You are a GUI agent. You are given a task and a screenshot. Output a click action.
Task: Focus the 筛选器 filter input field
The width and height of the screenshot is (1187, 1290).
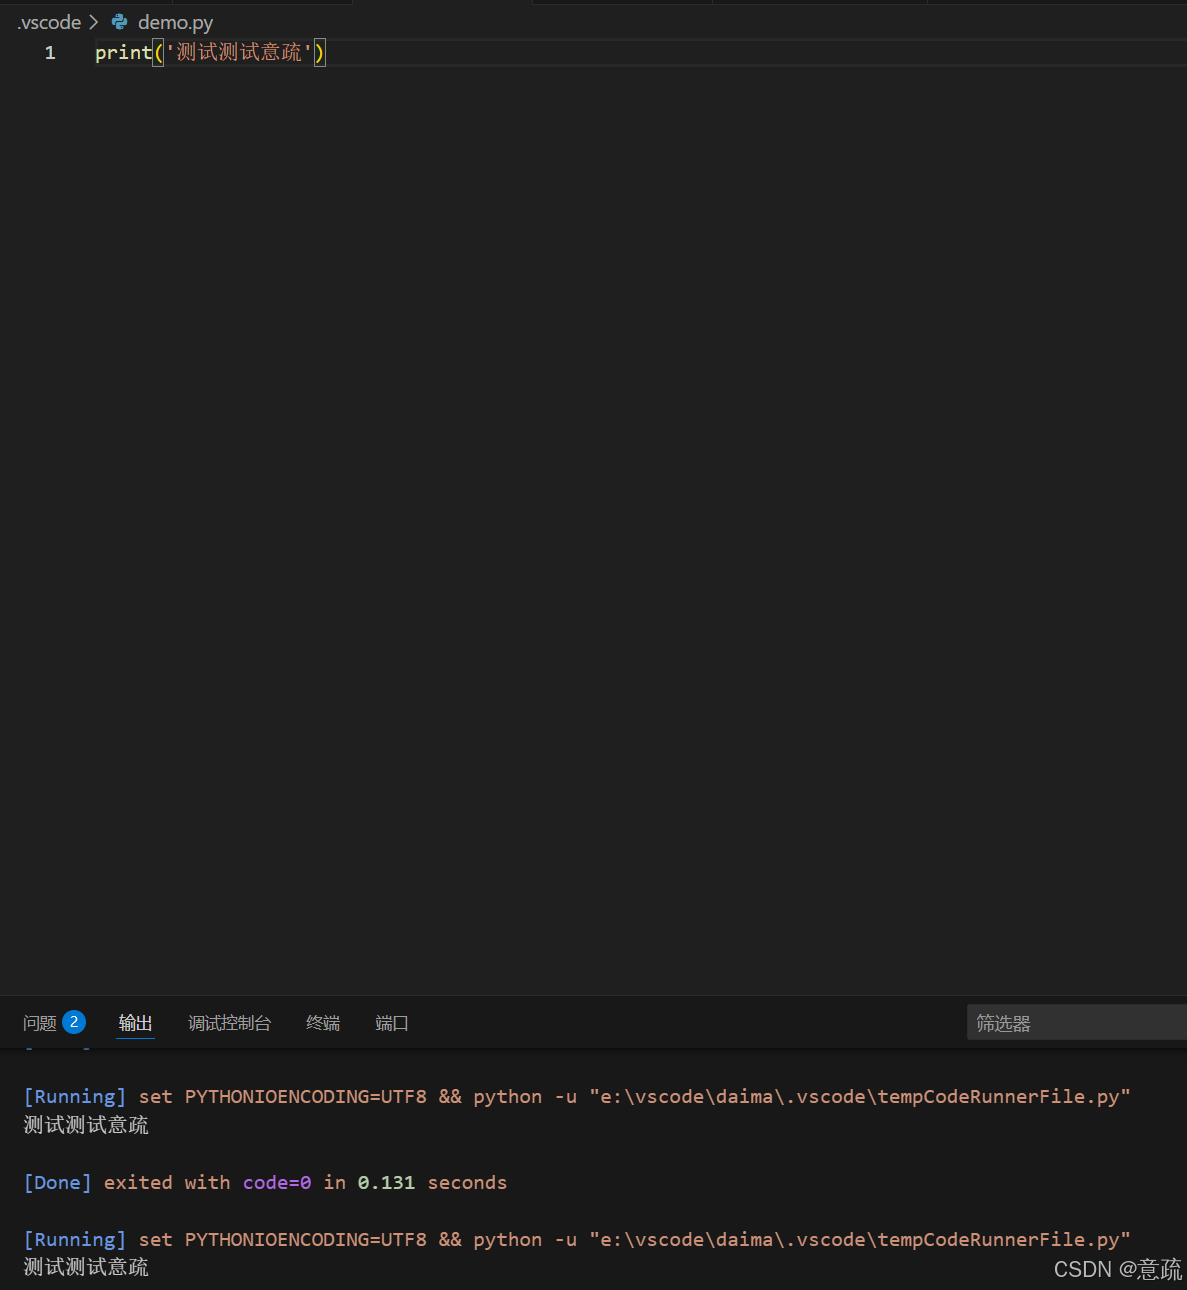(1077, 1023)
